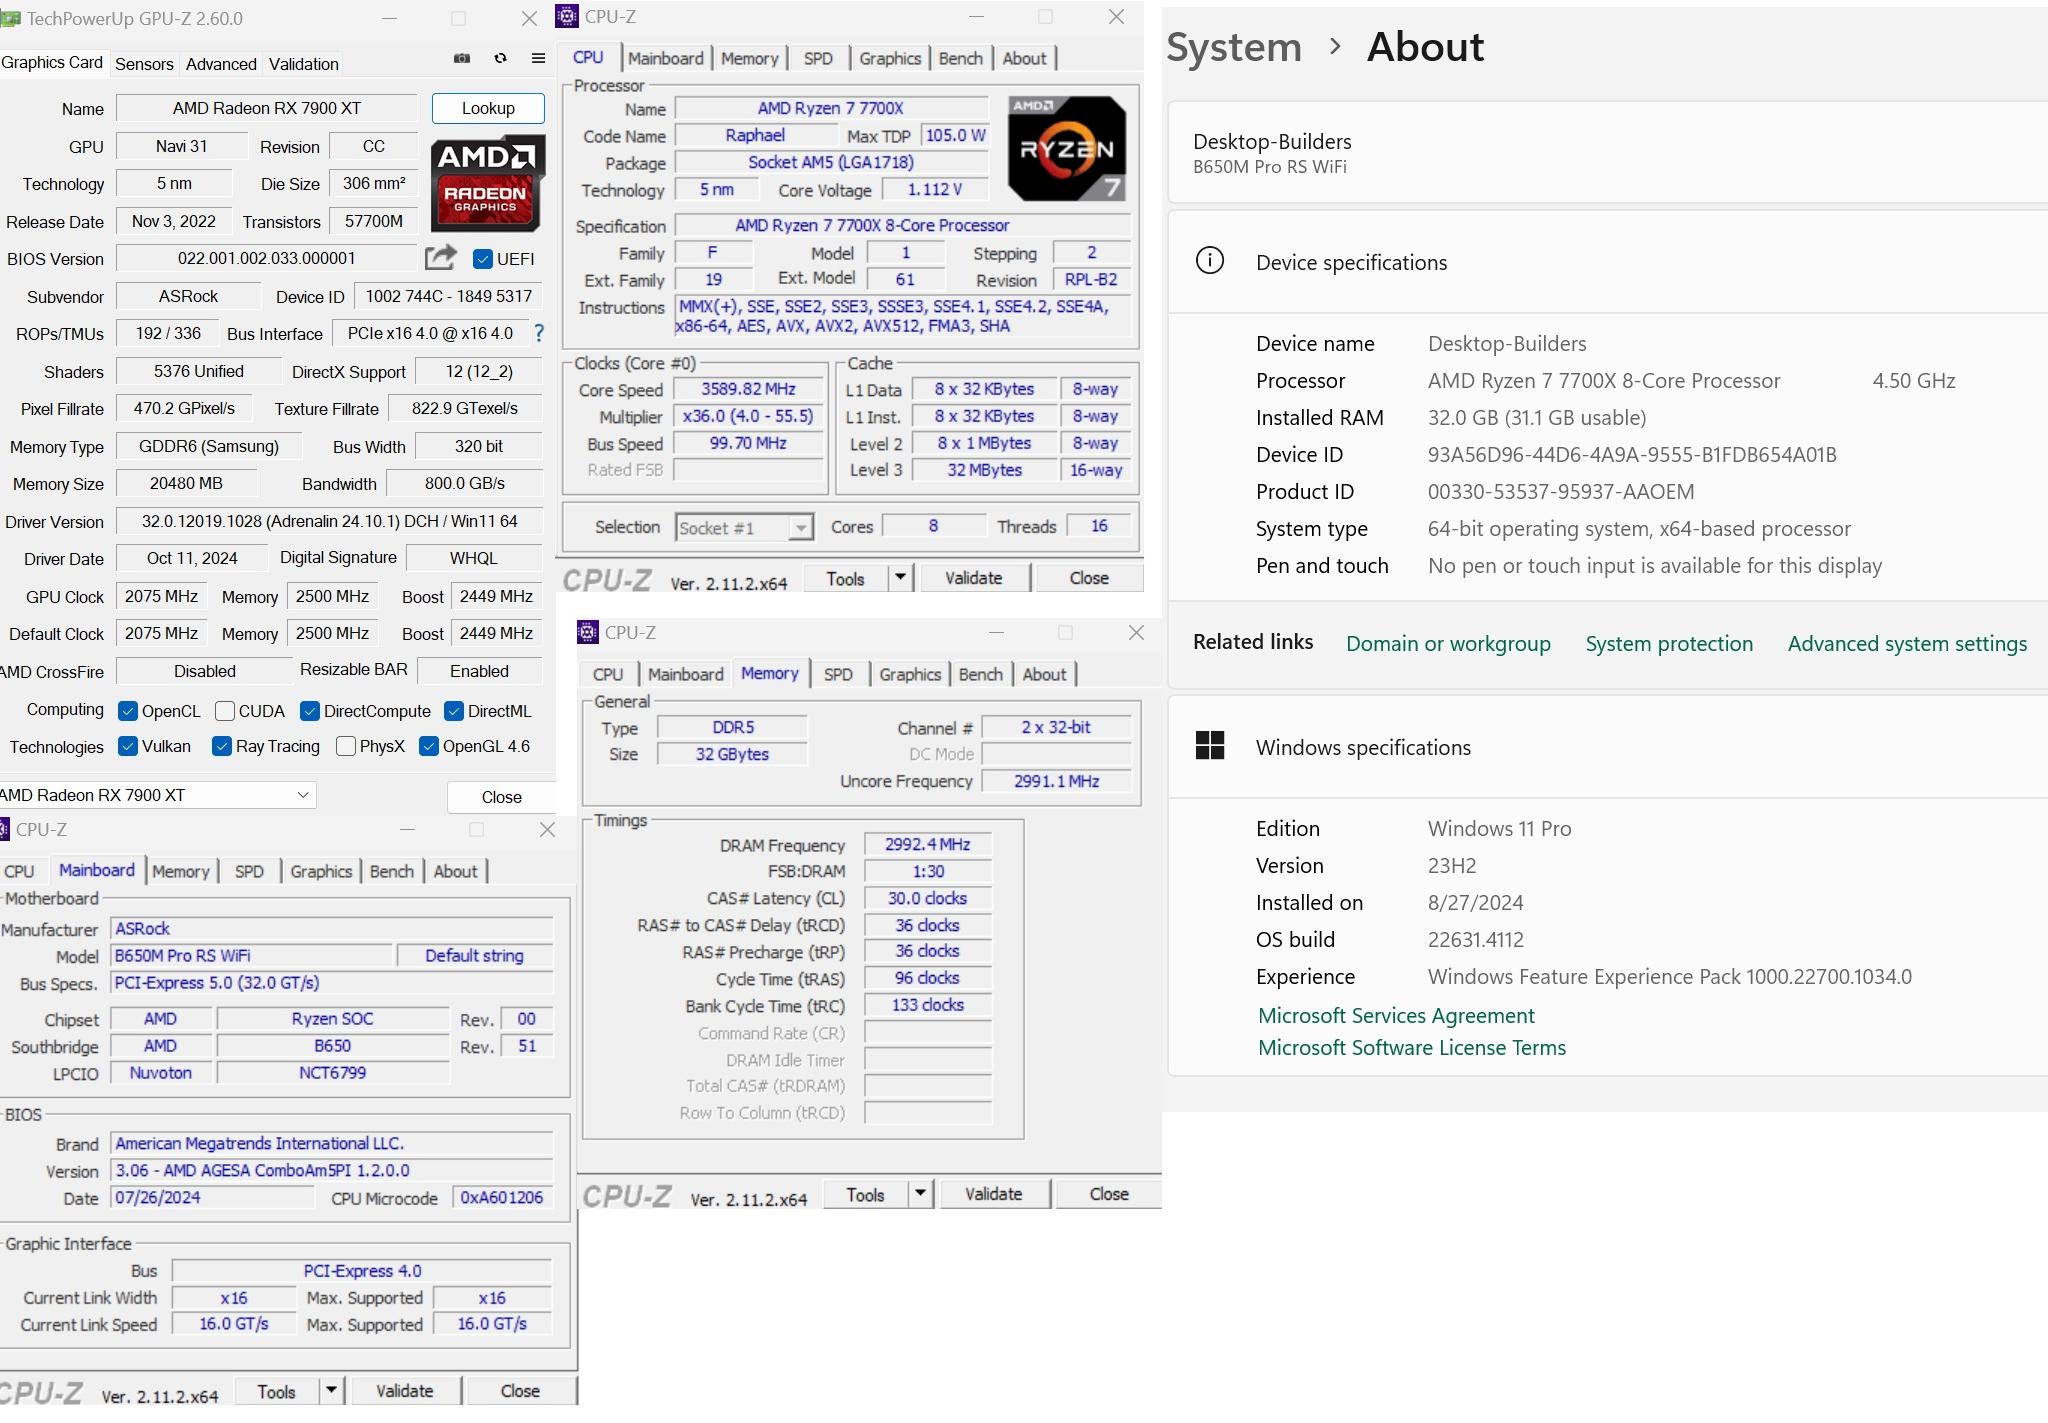Click the DRAM Frequency value 2992.4 MHz

(927, 844)
